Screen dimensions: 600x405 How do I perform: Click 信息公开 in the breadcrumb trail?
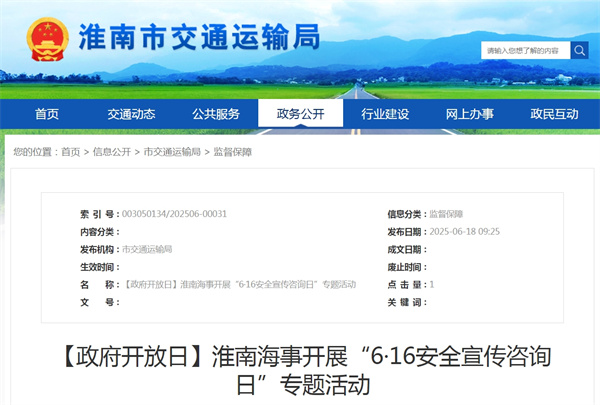(111, 152)
